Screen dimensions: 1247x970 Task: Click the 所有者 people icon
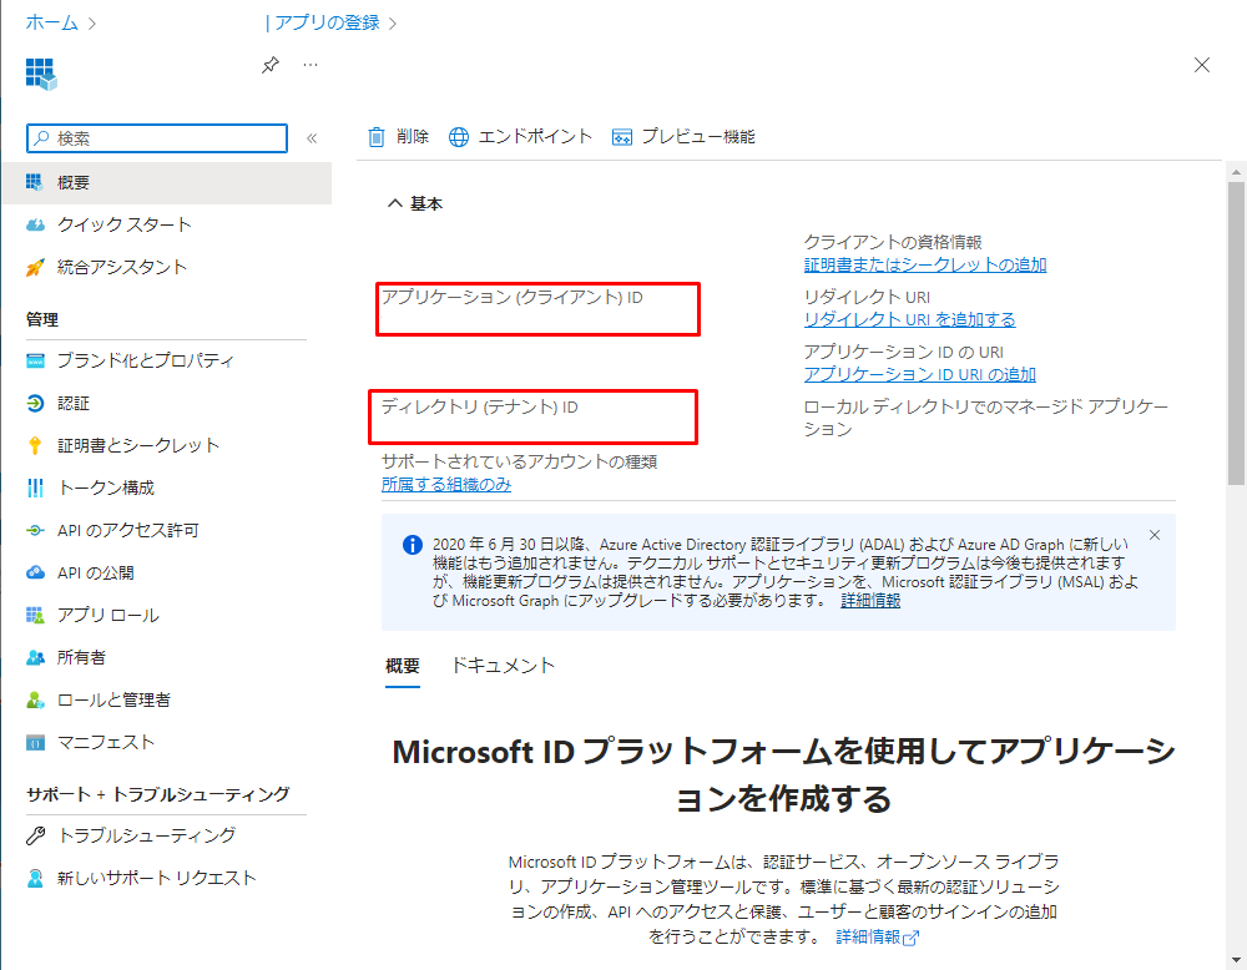point(35,657)
